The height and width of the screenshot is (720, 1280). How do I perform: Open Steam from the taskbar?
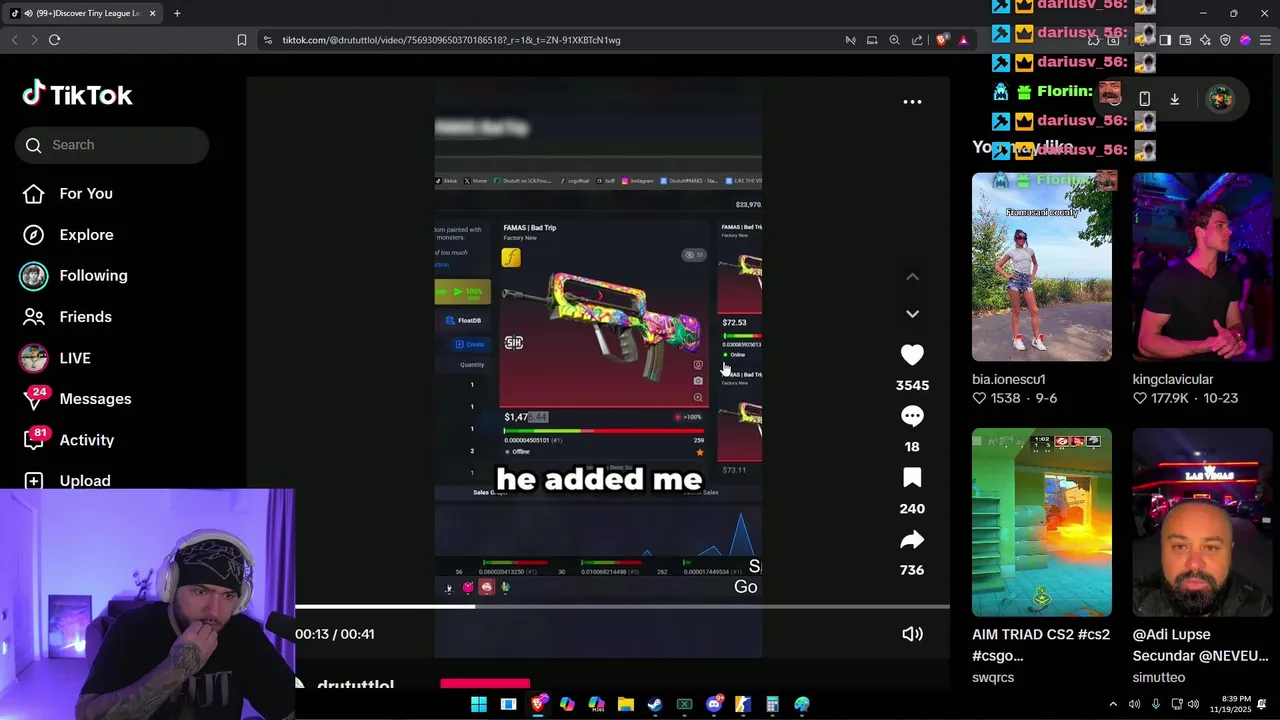(x=655, y=704)
